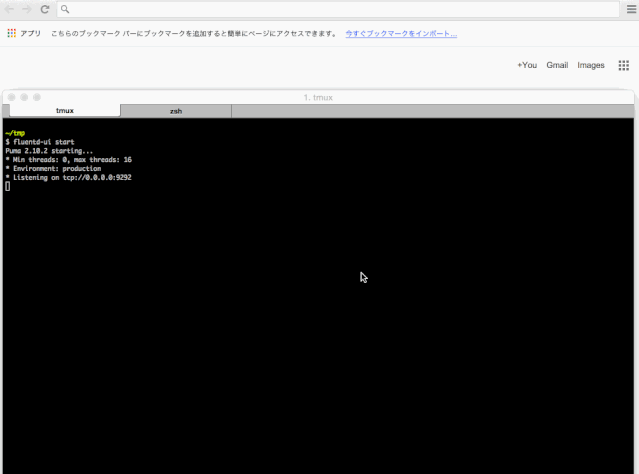
Task: Click the browser back arrow
Action: (9, 9)
